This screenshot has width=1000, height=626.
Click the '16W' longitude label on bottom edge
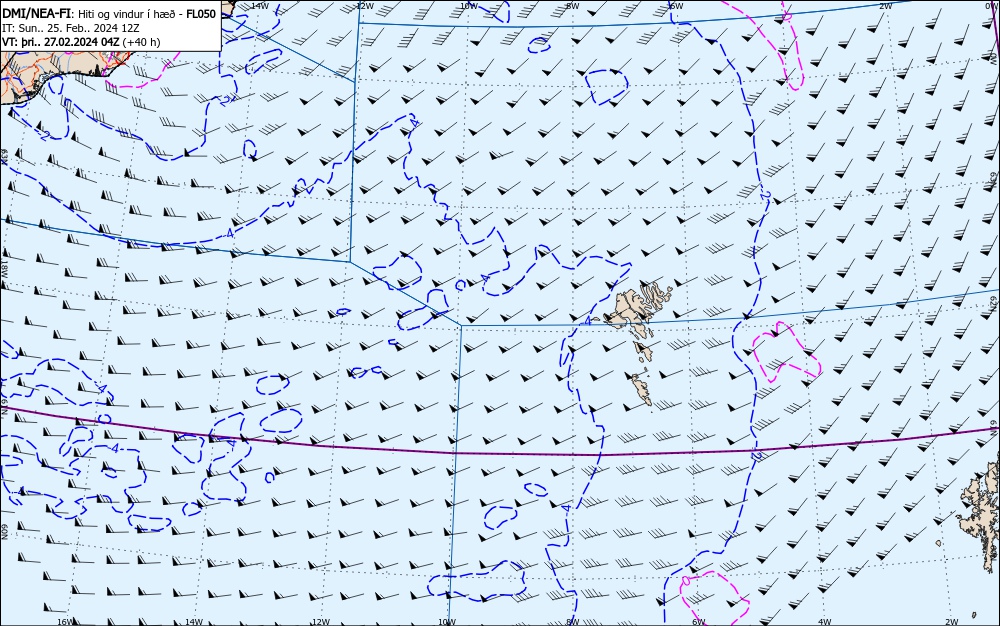click(65, 622)
